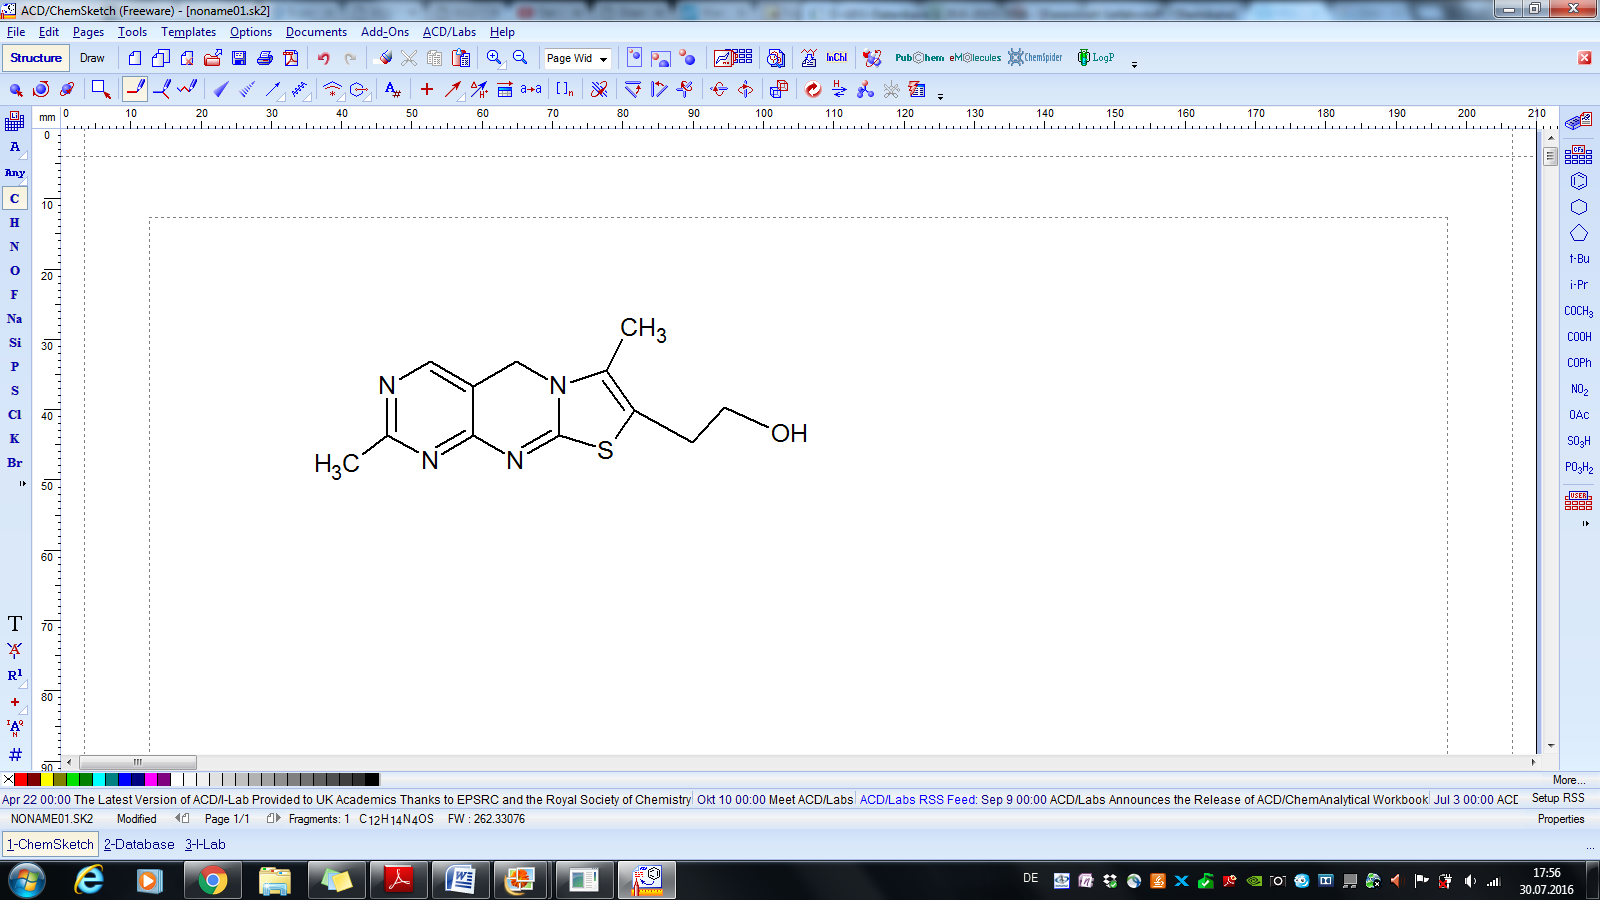Select the Nitrogen element button
This screenshot has height=900, width=1600.
point(15,247)
